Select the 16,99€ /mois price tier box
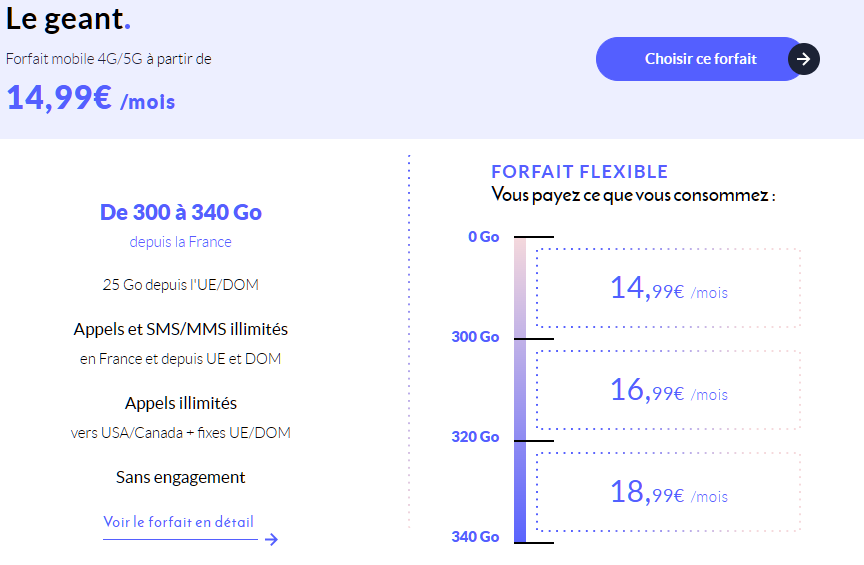The image size is (864, 565). pos(668,390)
